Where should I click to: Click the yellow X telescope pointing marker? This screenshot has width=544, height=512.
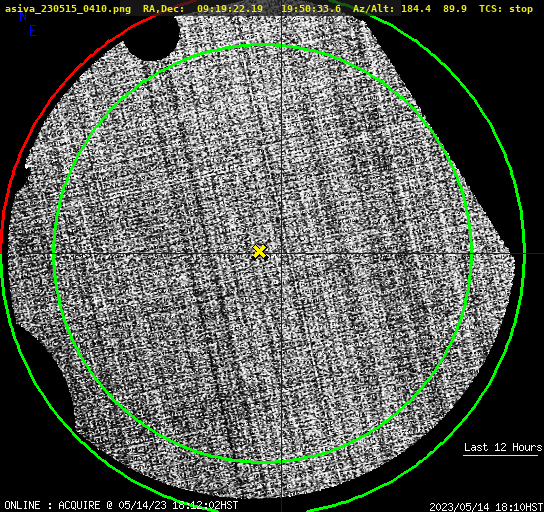pos(259,251)
